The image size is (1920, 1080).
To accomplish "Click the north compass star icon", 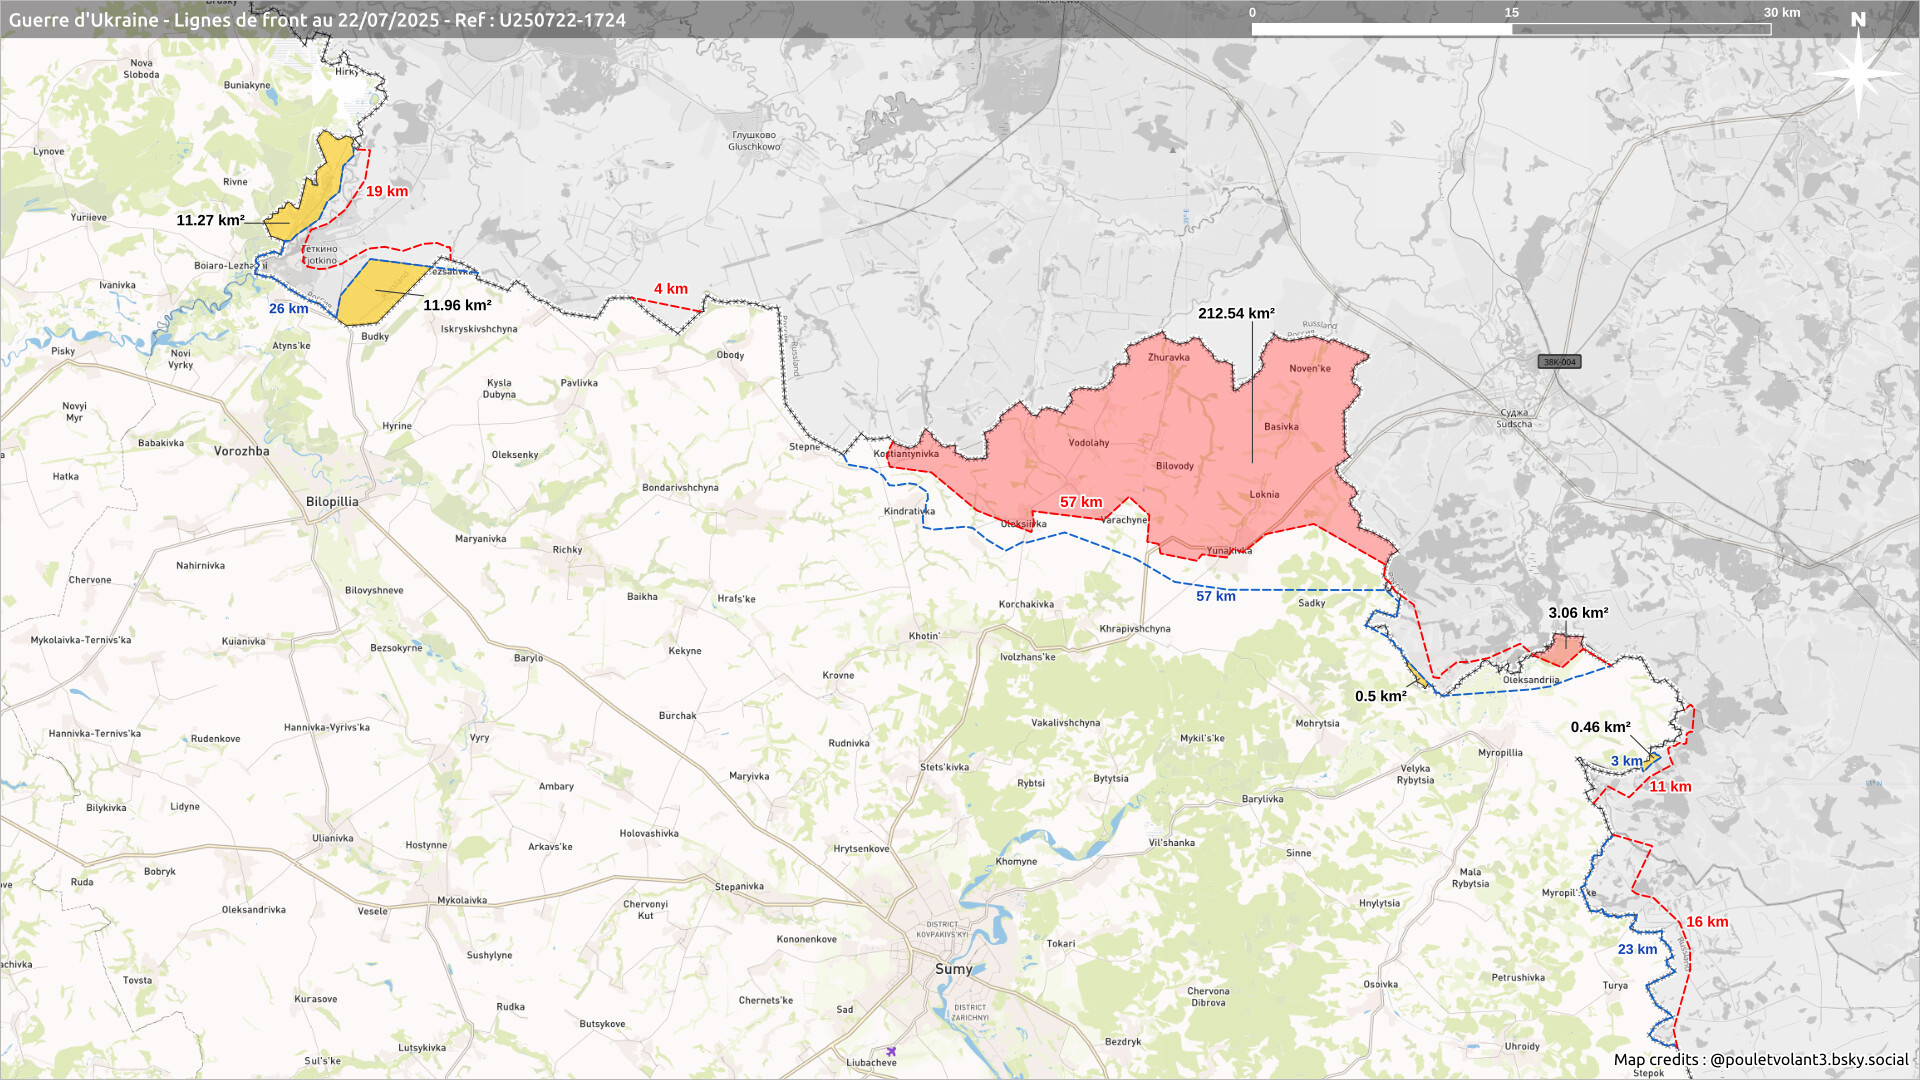I will (1859, 72).
